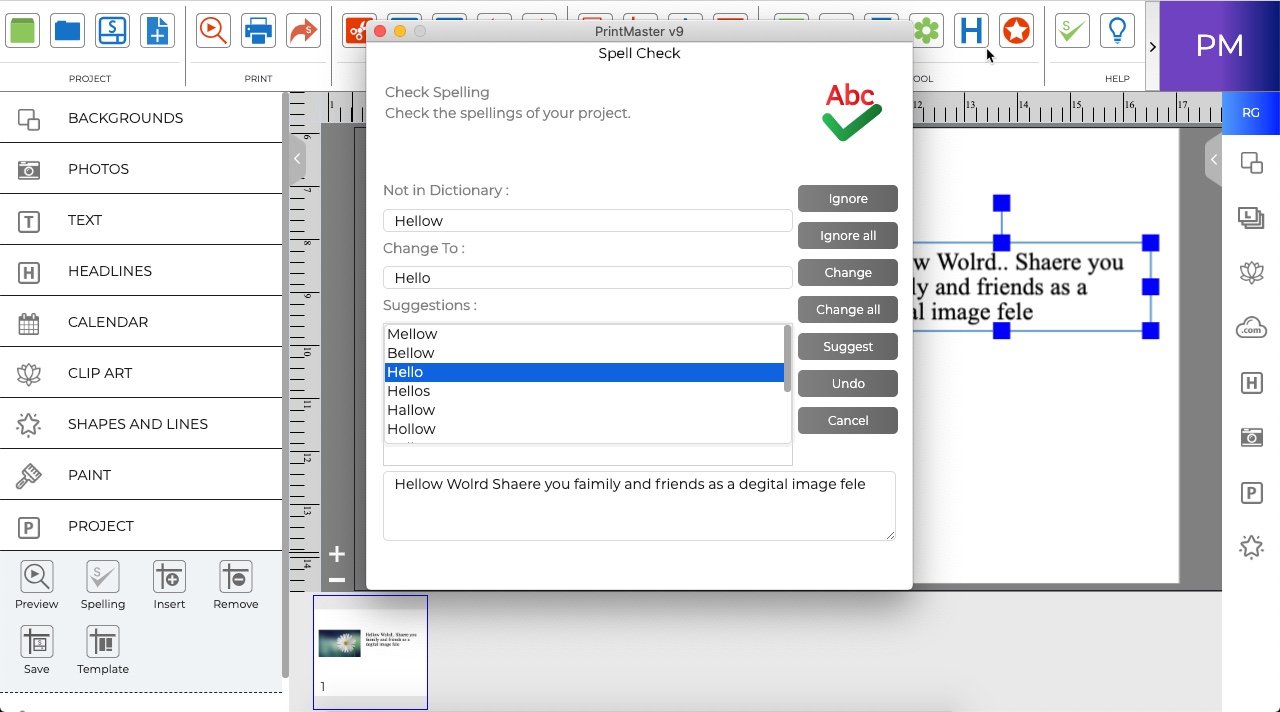Collapse the left panel using its chevron

point(296,158)
